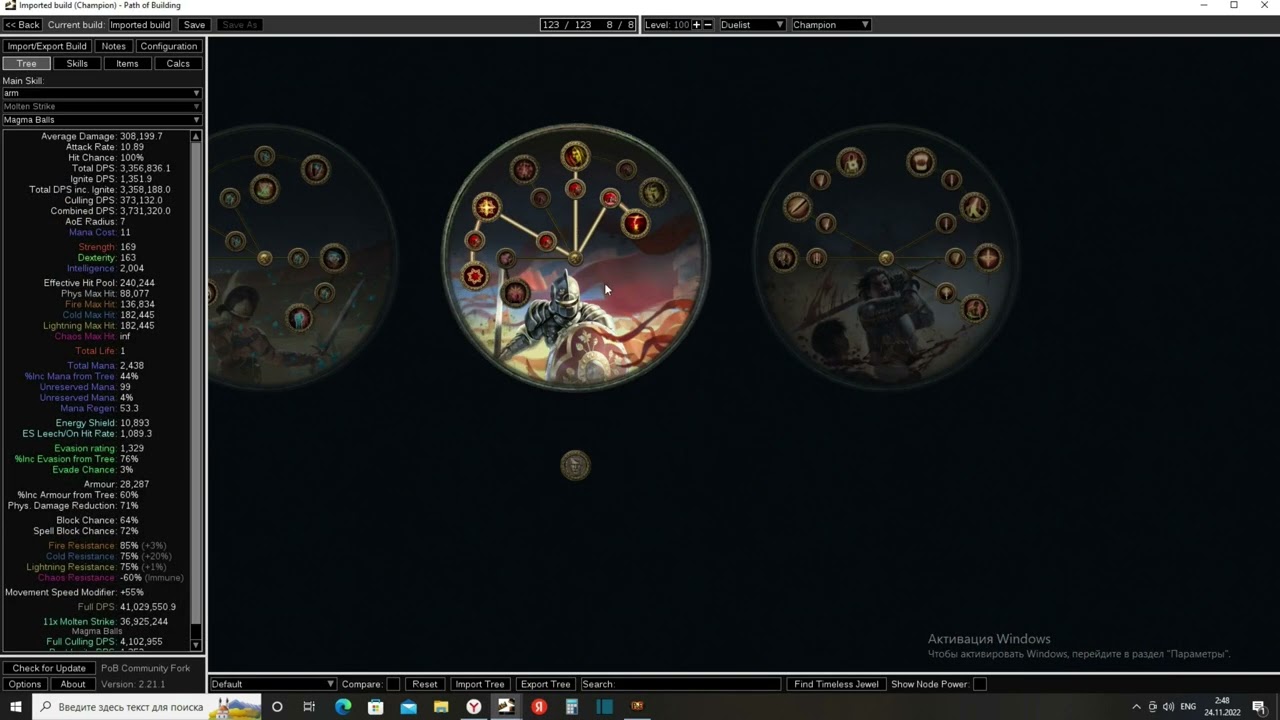Click Check for Update button
This screenshot has height=720, width=1280.
point(49,668)
